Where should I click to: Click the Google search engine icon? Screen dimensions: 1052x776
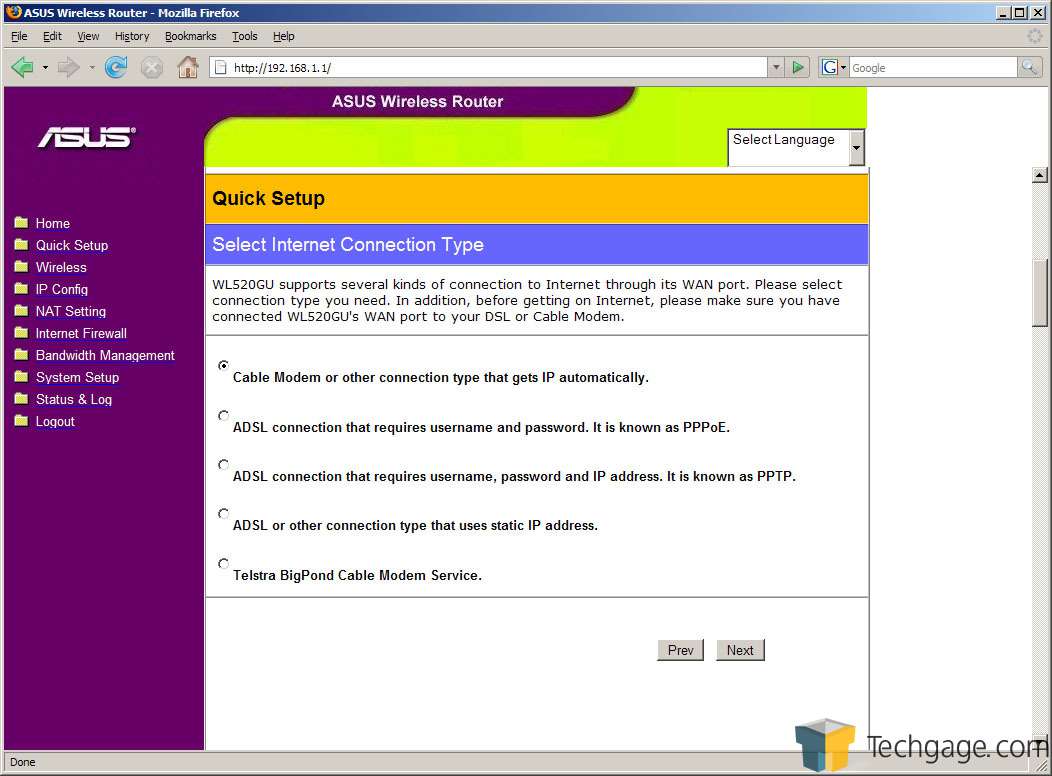click(x=830, y=67)
